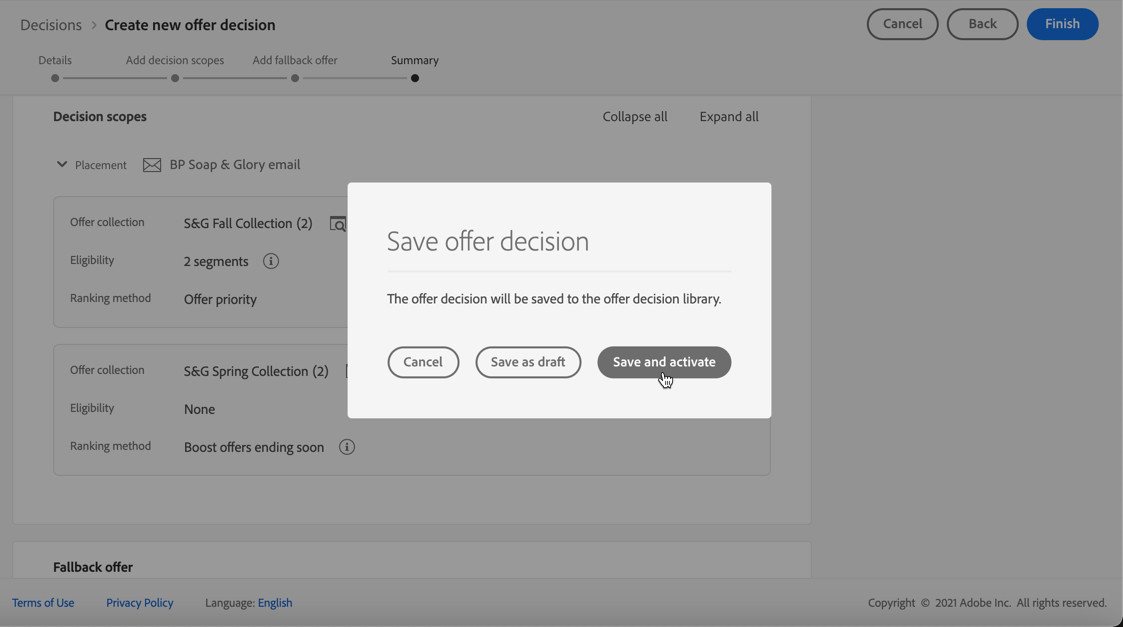
Task: Show info for 2 segments eligibility
Action: (x=271, y=261)
